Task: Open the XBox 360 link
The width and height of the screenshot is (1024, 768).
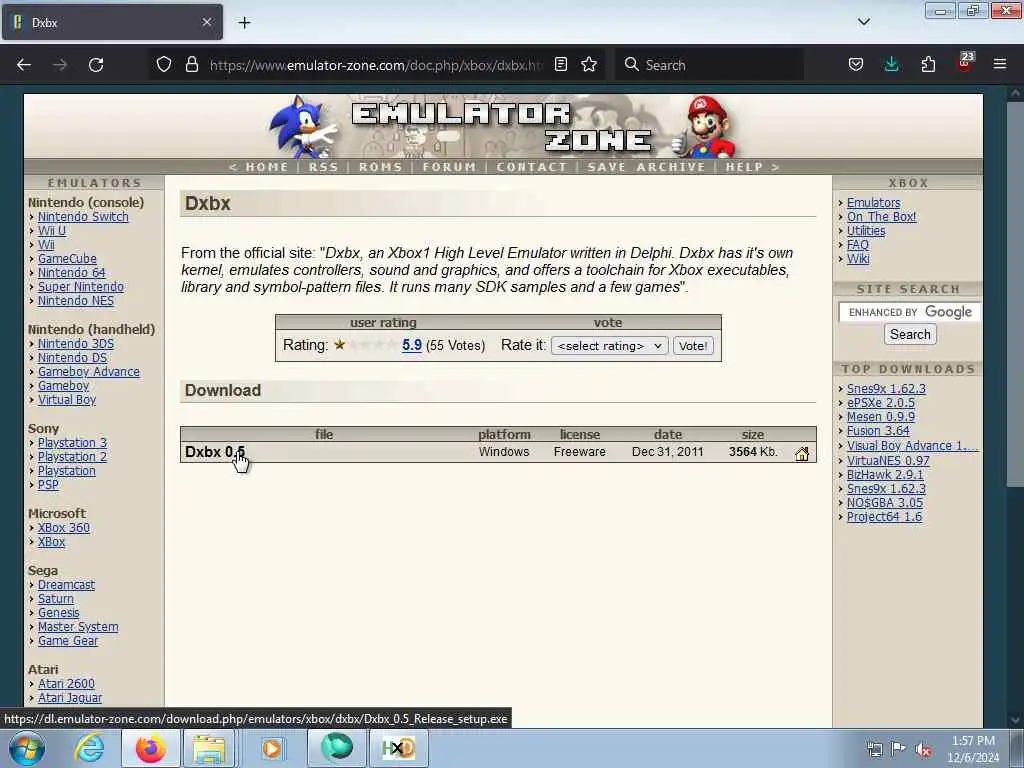Action: 64,528
